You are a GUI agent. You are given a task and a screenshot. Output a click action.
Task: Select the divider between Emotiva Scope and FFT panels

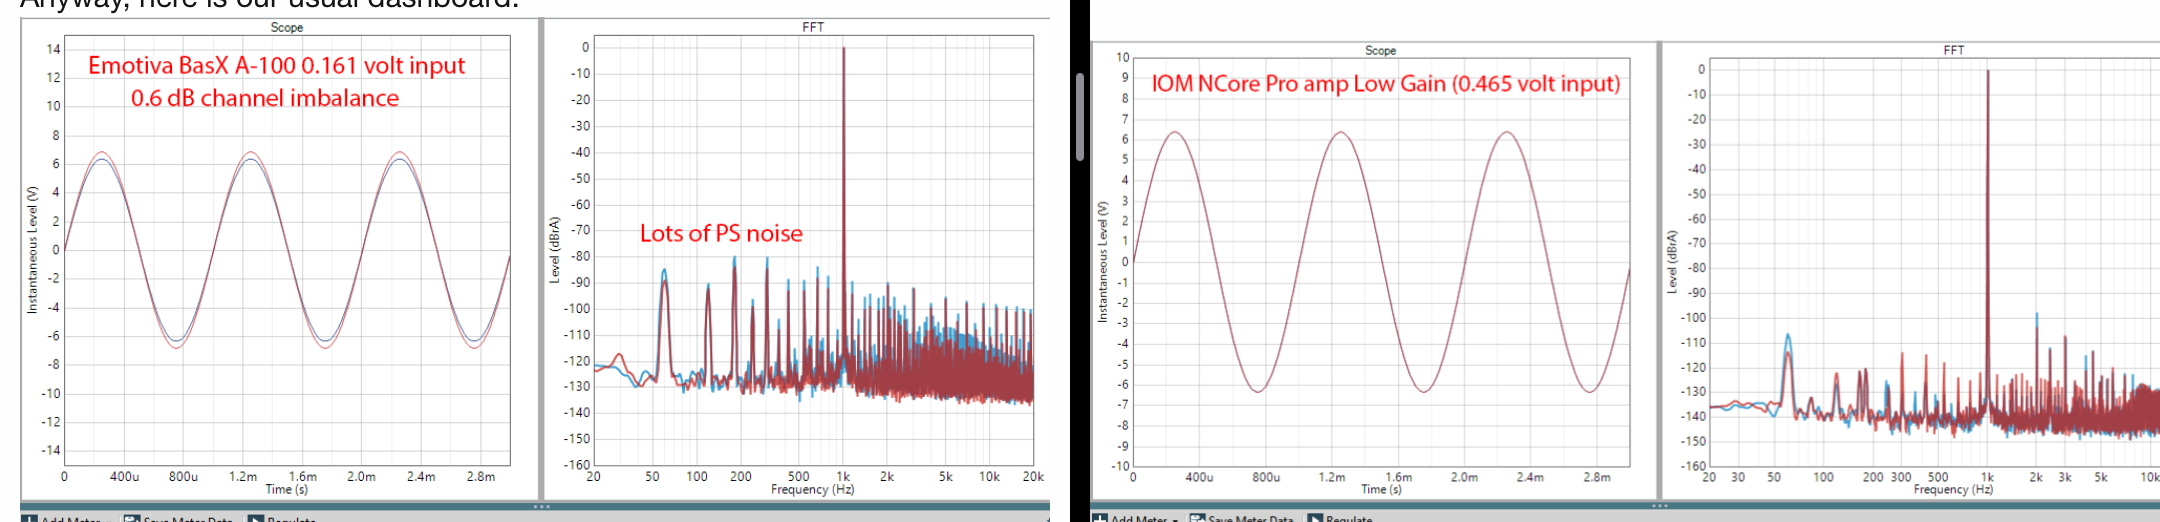click(x=541, y=260)
